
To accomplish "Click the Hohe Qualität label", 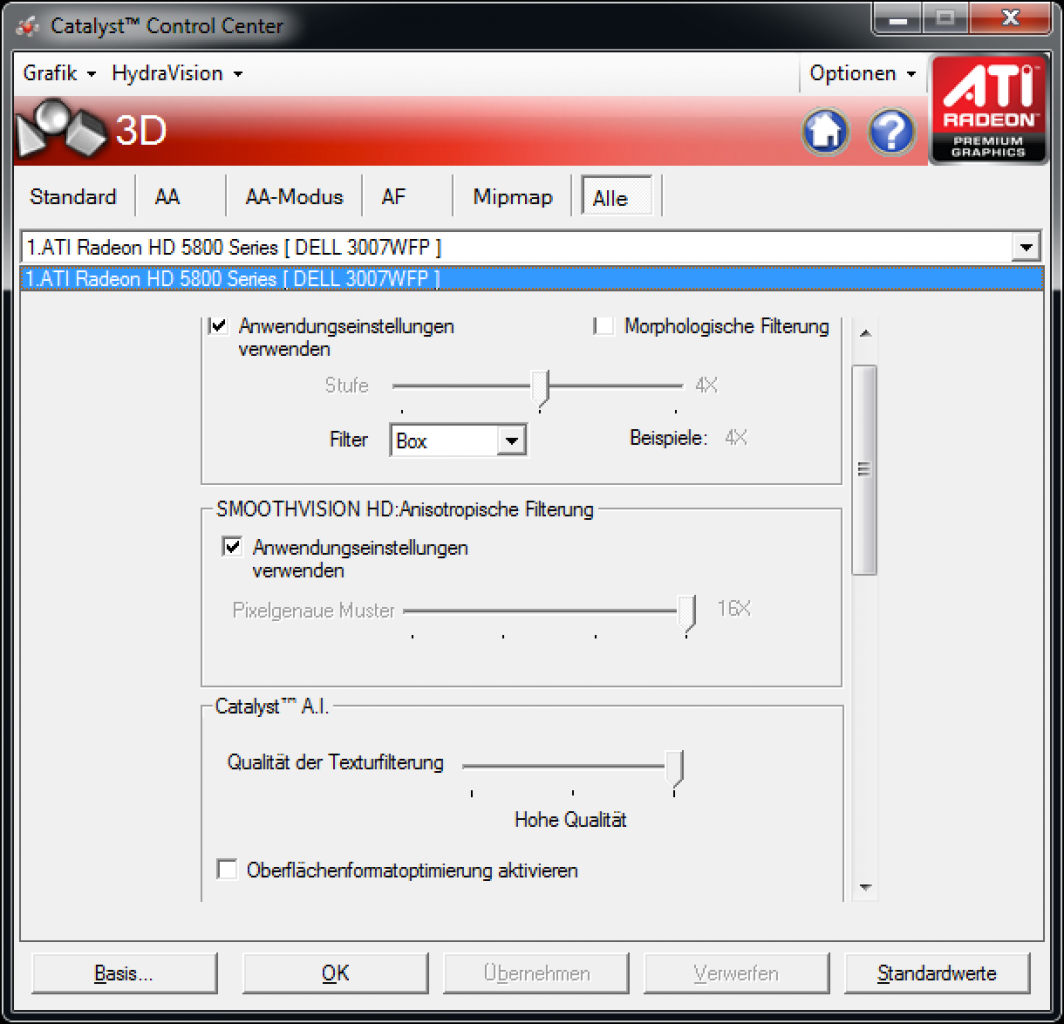I will point(570,820).
